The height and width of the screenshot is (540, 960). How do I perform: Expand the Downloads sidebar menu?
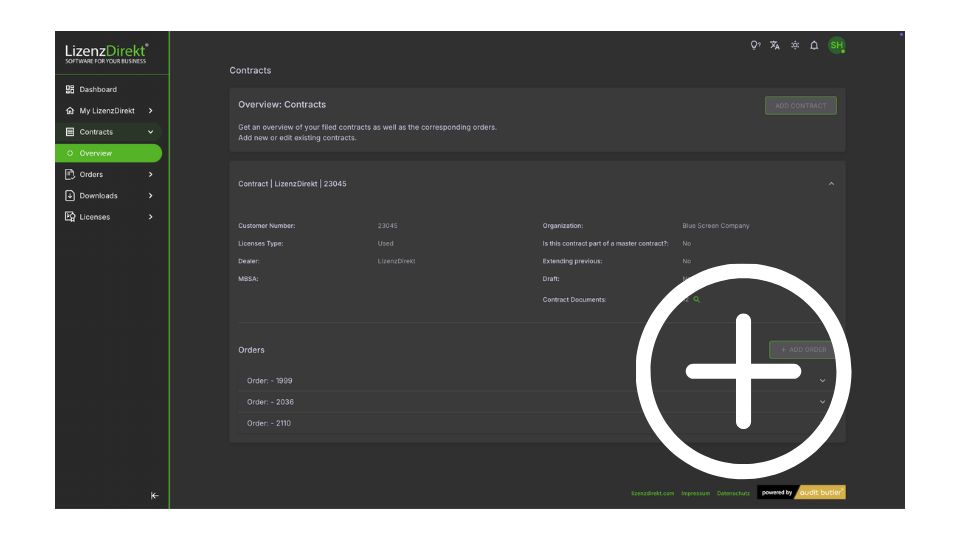(150, 196)
